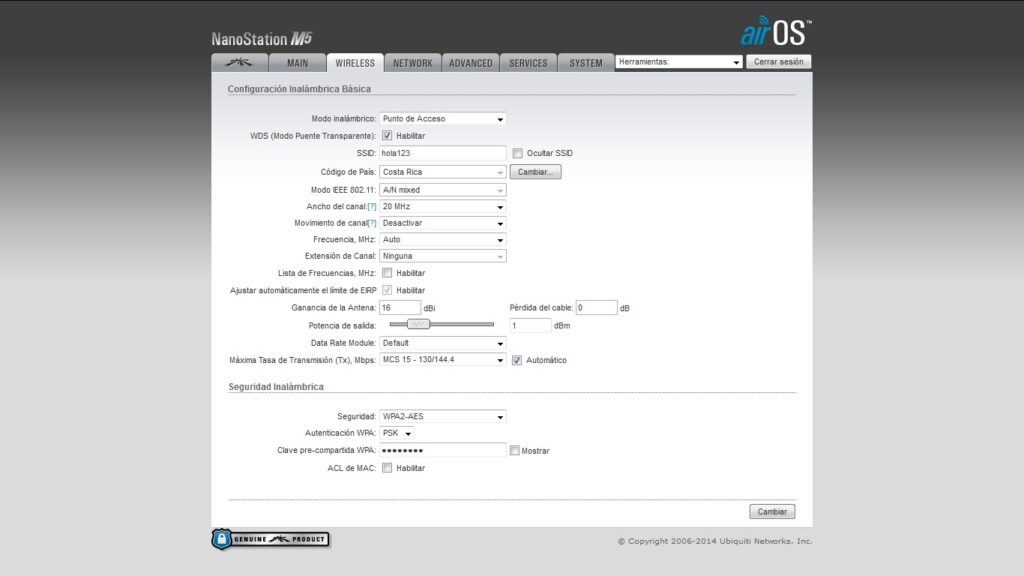Click Potencia de salida dBm field

pyautogui.click(x=530, y=325)
